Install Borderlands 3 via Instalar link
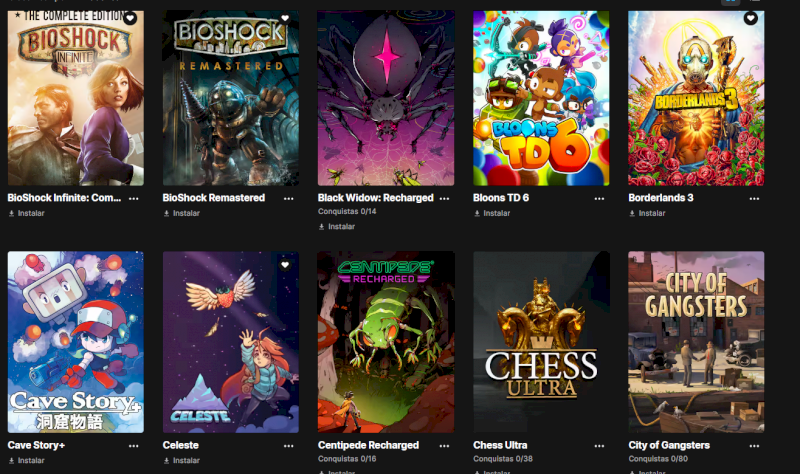This screenshot has width=800, height=474. 647,213
